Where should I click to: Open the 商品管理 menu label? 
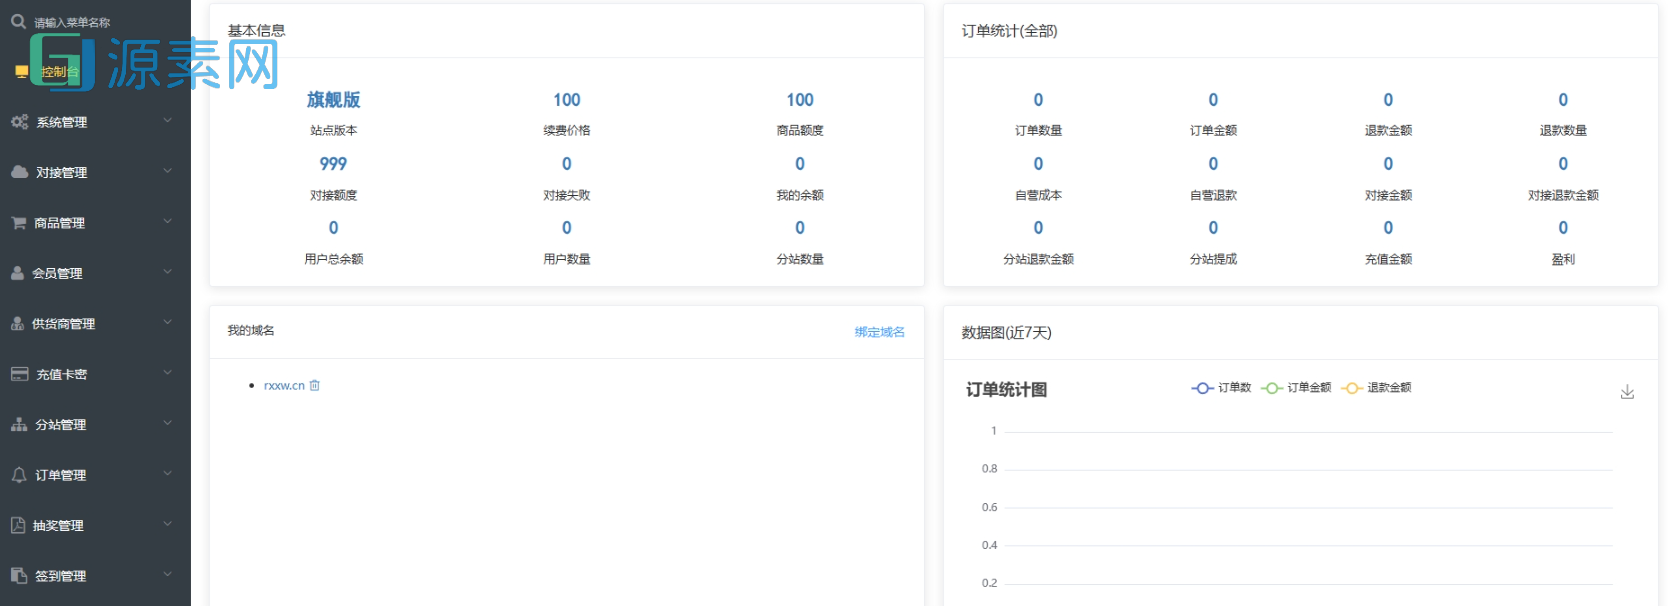click(60, 223)
